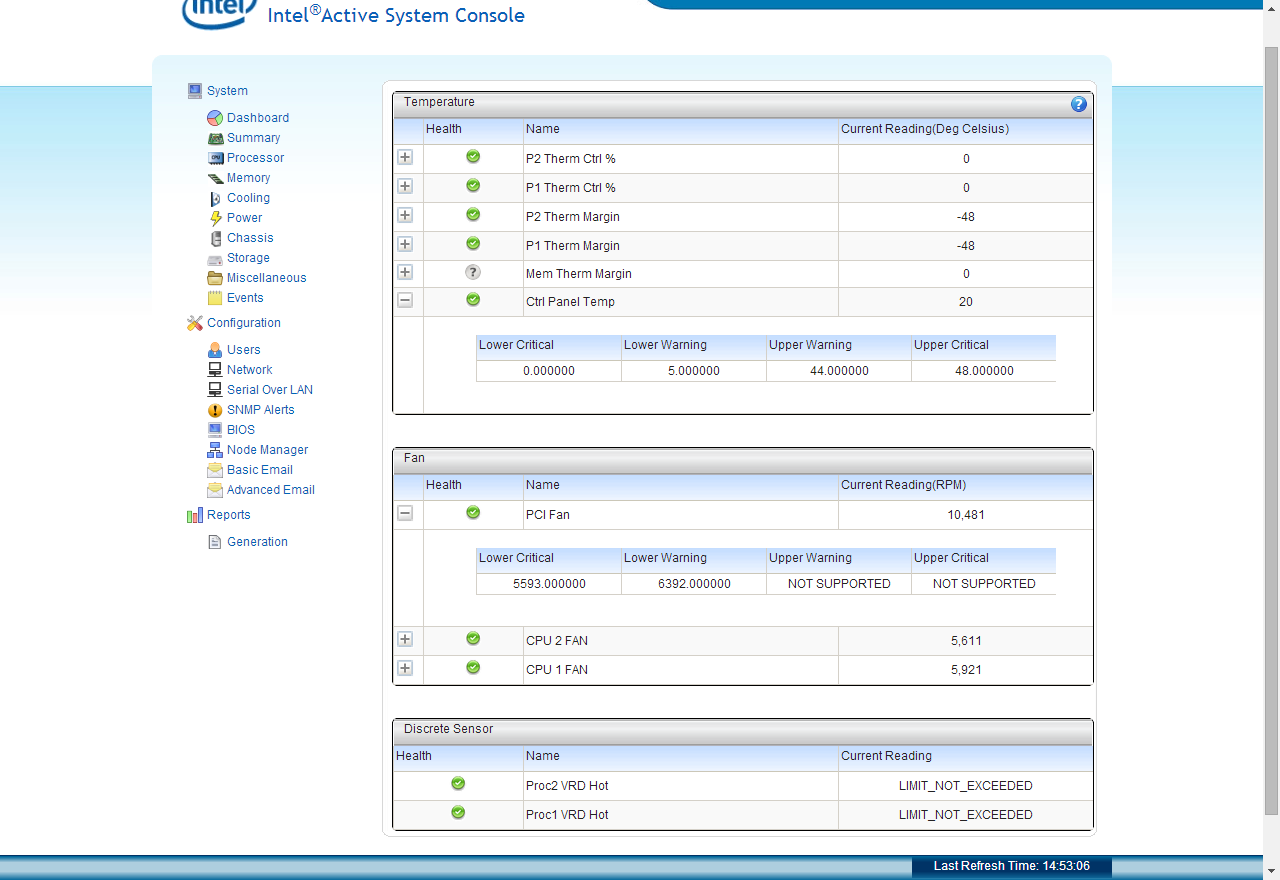This screenshot has height=880, width=1280.
Task: Expand the P2 Therm Ctrl % row
Action: pos(405,157)
